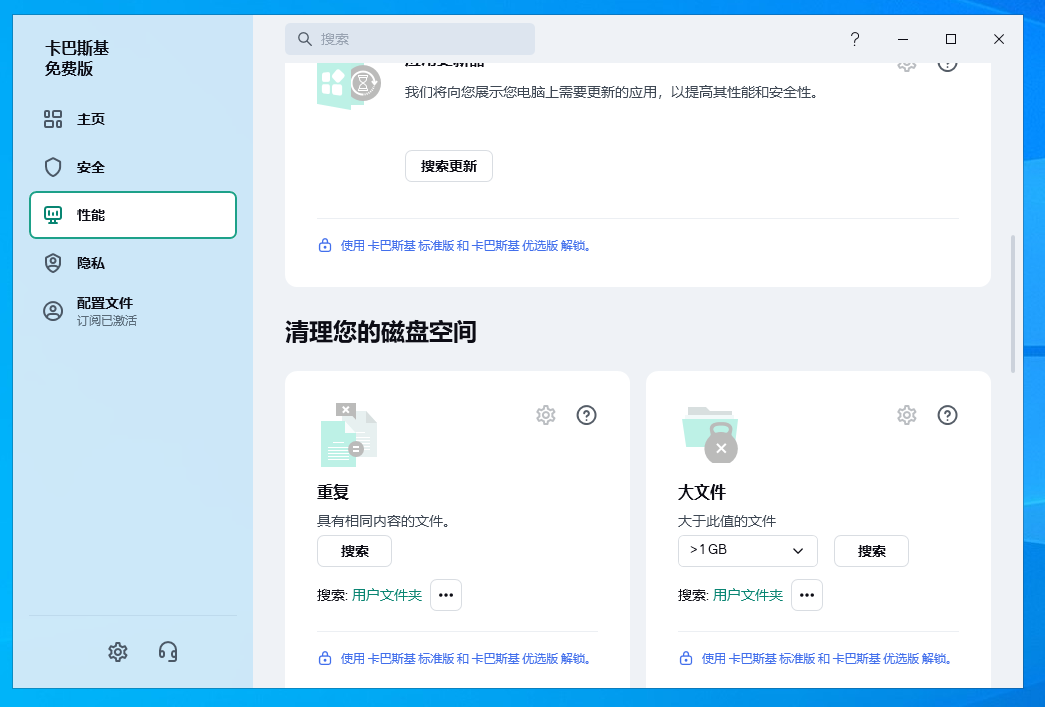Image resolution: width=1045 pixels, height=707 pixels.
Task: Click the search magnifier icon
Action: point(305,39)
